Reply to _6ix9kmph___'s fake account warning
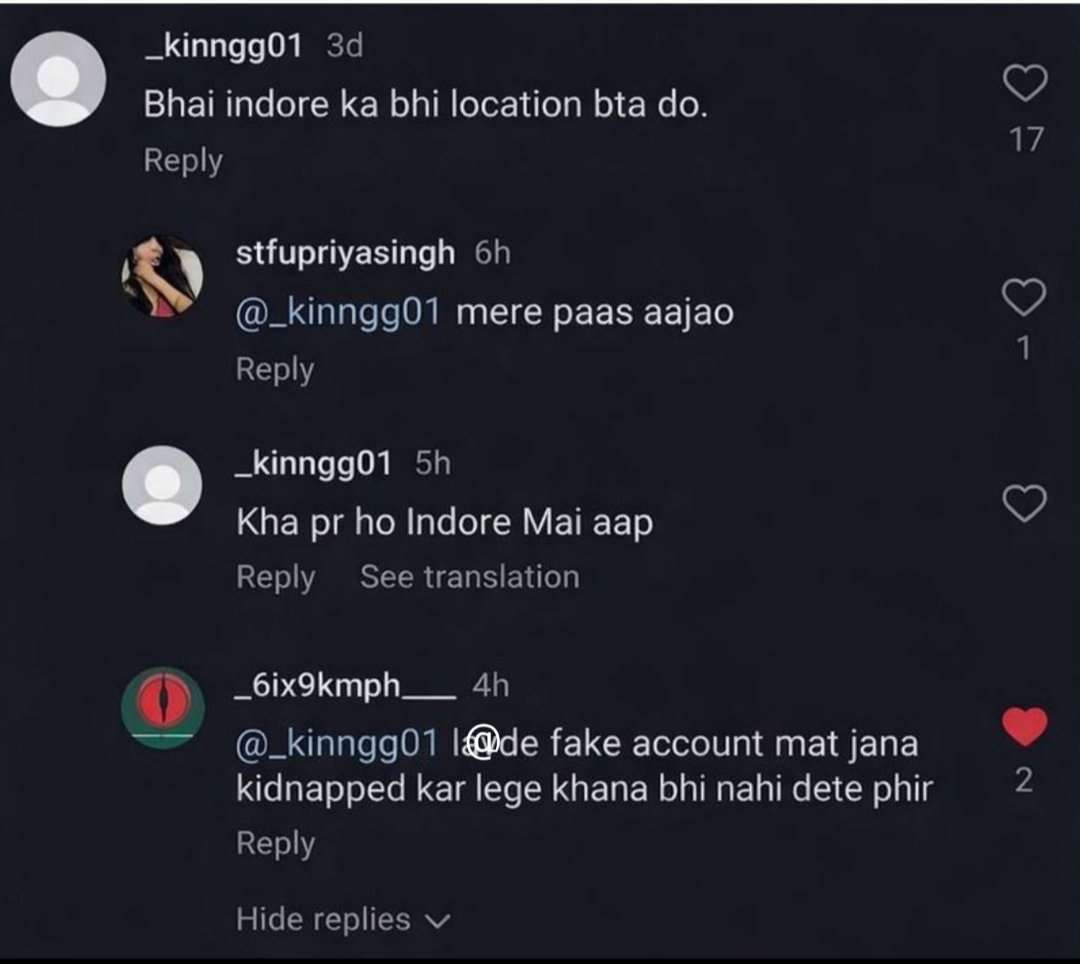This screenshot has width=1080, height=964. (x=275, y=843)
